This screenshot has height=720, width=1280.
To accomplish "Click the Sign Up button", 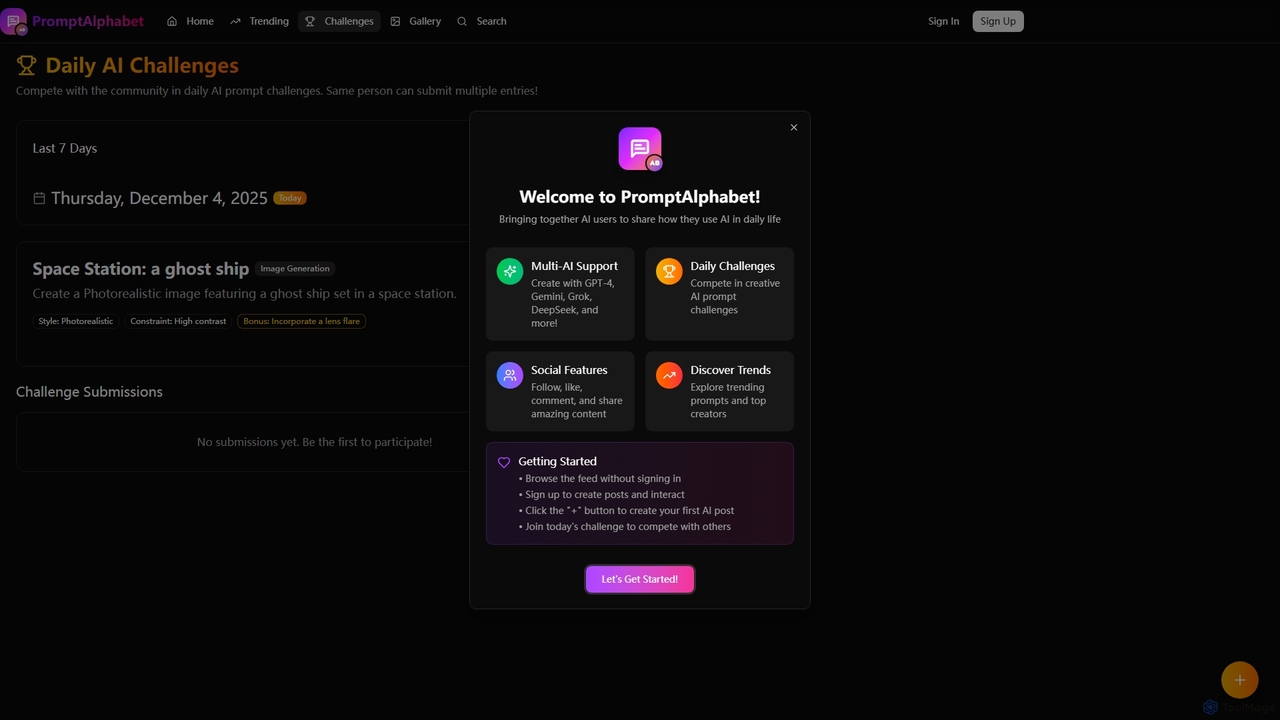I will point(998,21).
